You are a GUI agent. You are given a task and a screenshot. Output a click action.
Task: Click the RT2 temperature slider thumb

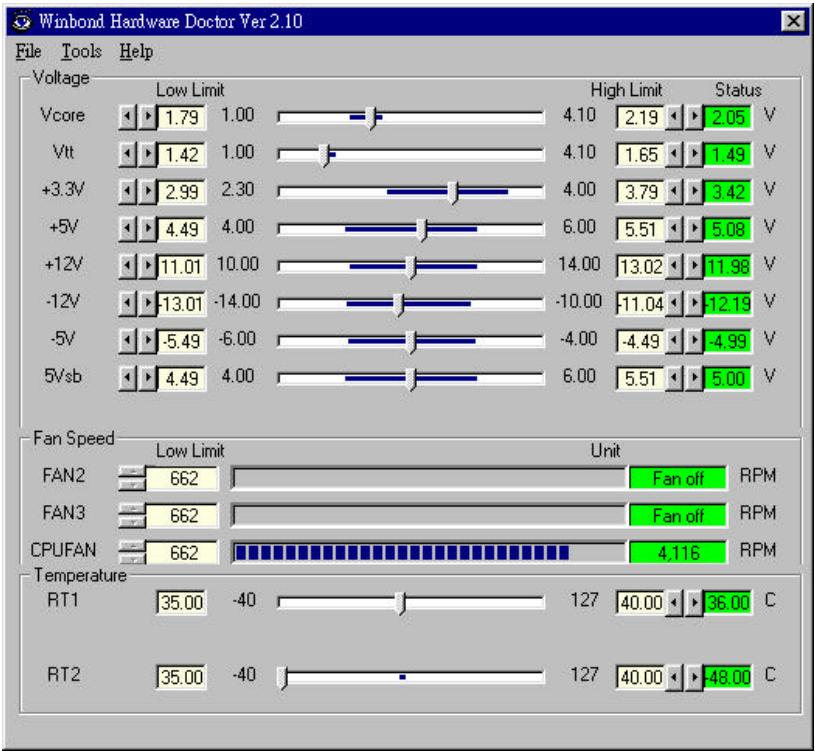(283, 678)
